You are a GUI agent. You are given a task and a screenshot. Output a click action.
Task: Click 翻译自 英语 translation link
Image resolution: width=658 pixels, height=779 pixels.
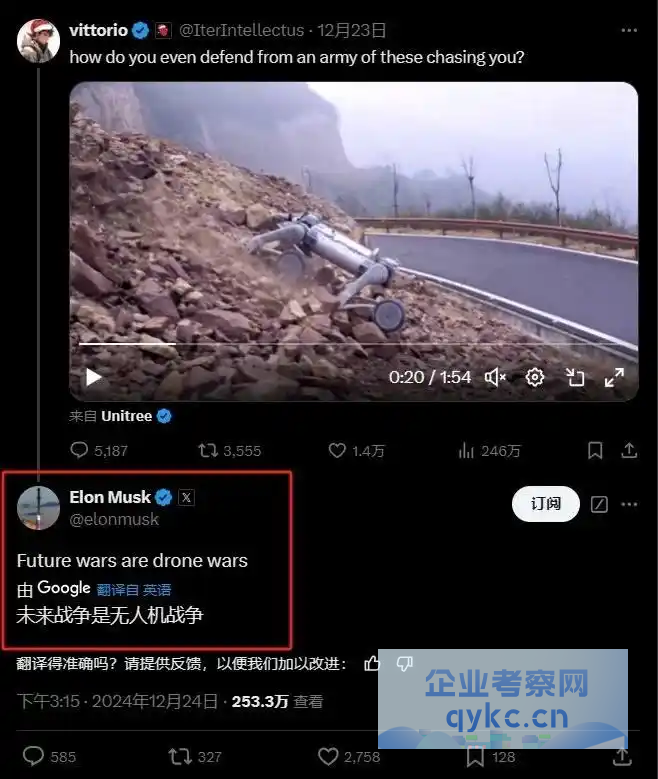[x=134, y=590]
